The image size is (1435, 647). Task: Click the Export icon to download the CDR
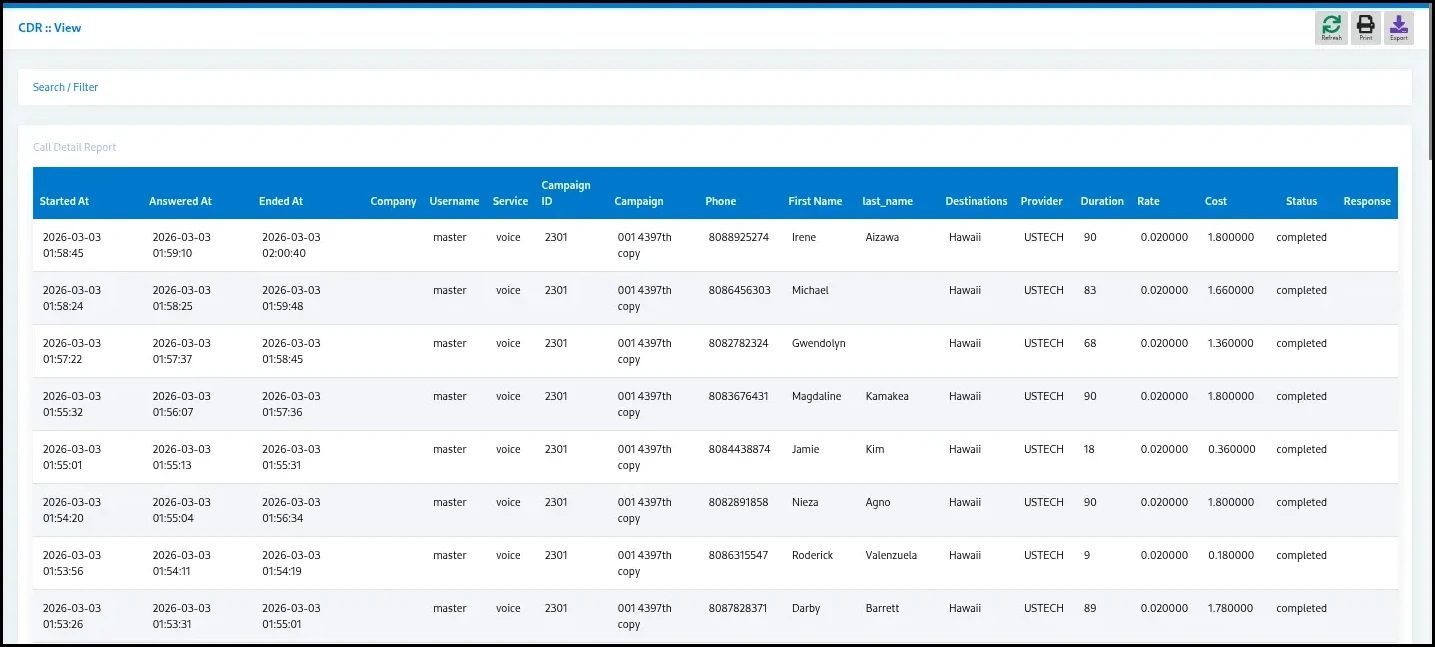(x=1398, y=27)
